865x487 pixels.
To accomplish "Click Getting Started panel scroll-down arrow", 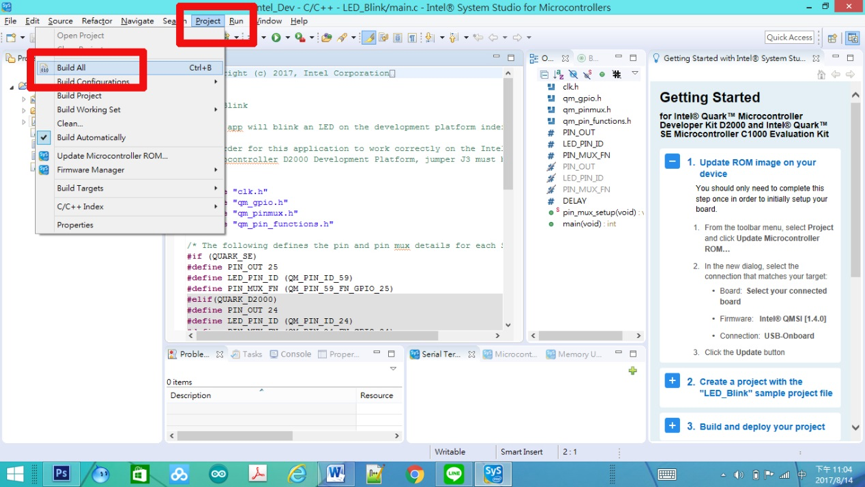I will pyautogui.click(x=855, y=427).
